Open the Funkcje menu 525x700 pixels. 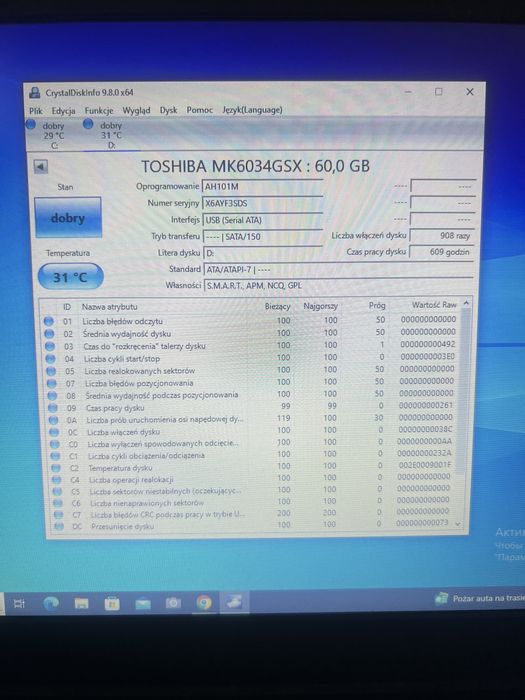click(x=99, y=110)
